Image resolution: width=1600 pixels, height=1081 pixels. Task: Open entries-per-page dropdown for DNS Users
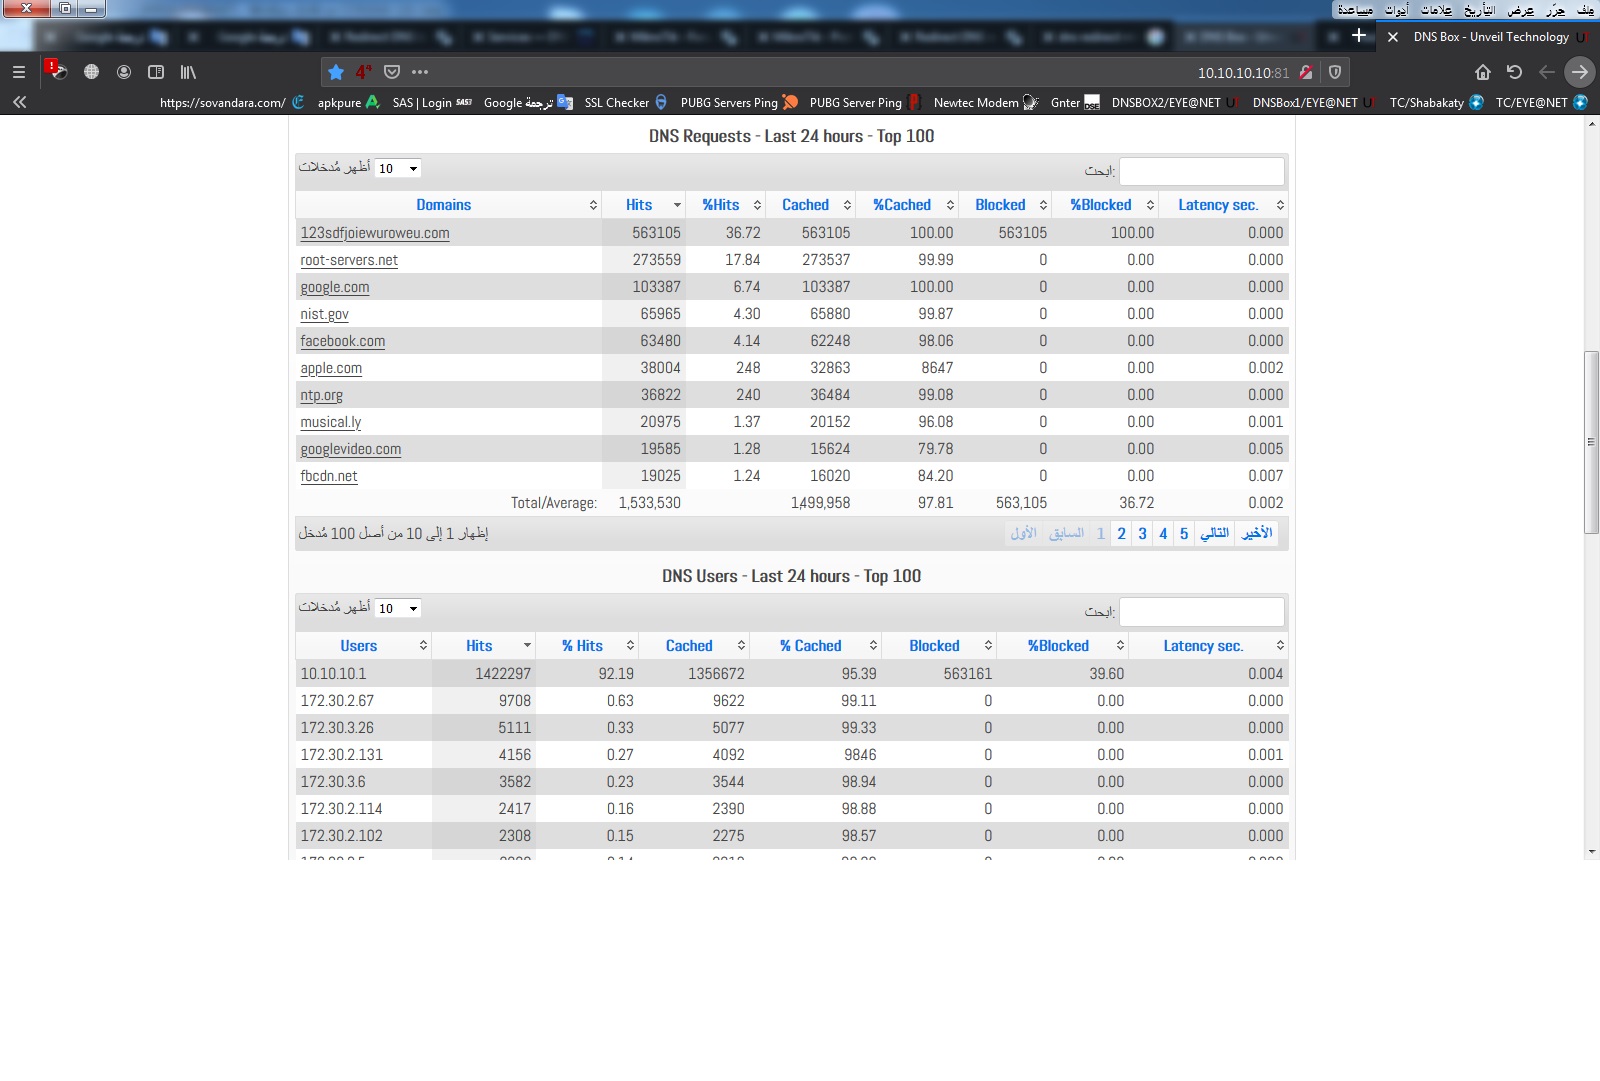[398, 608]
